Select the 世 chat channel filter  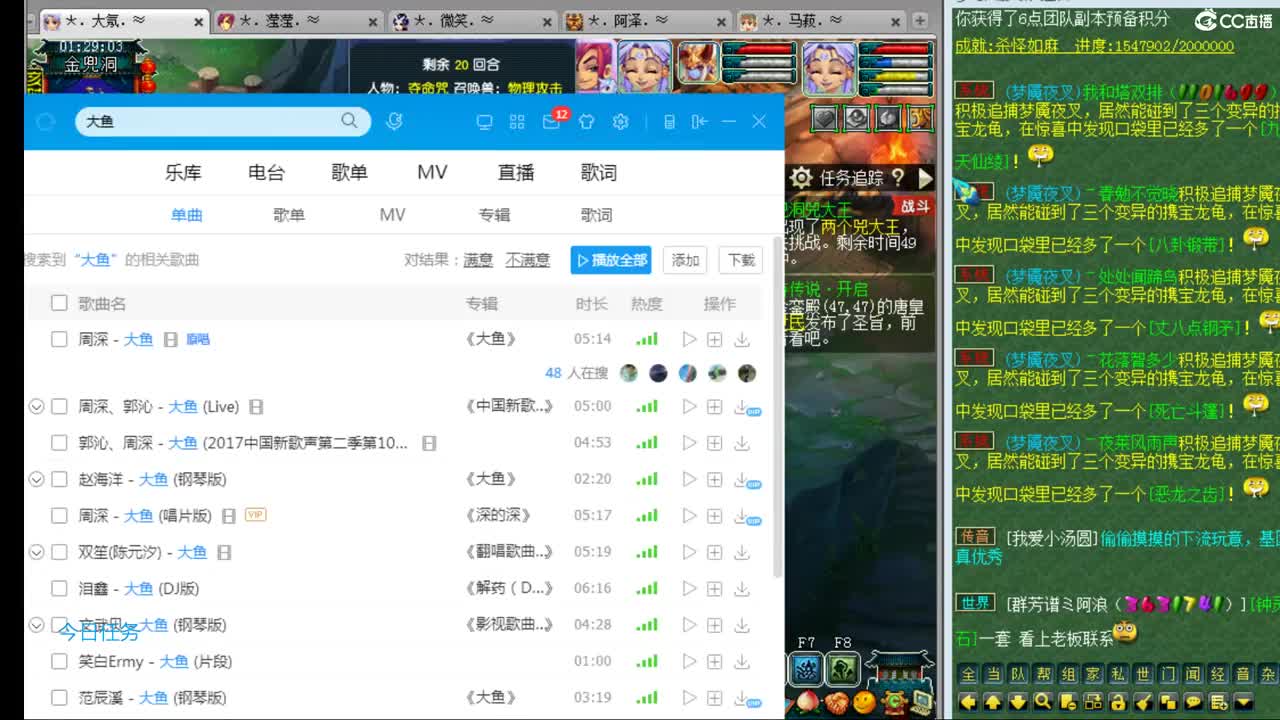[1142, 674]
